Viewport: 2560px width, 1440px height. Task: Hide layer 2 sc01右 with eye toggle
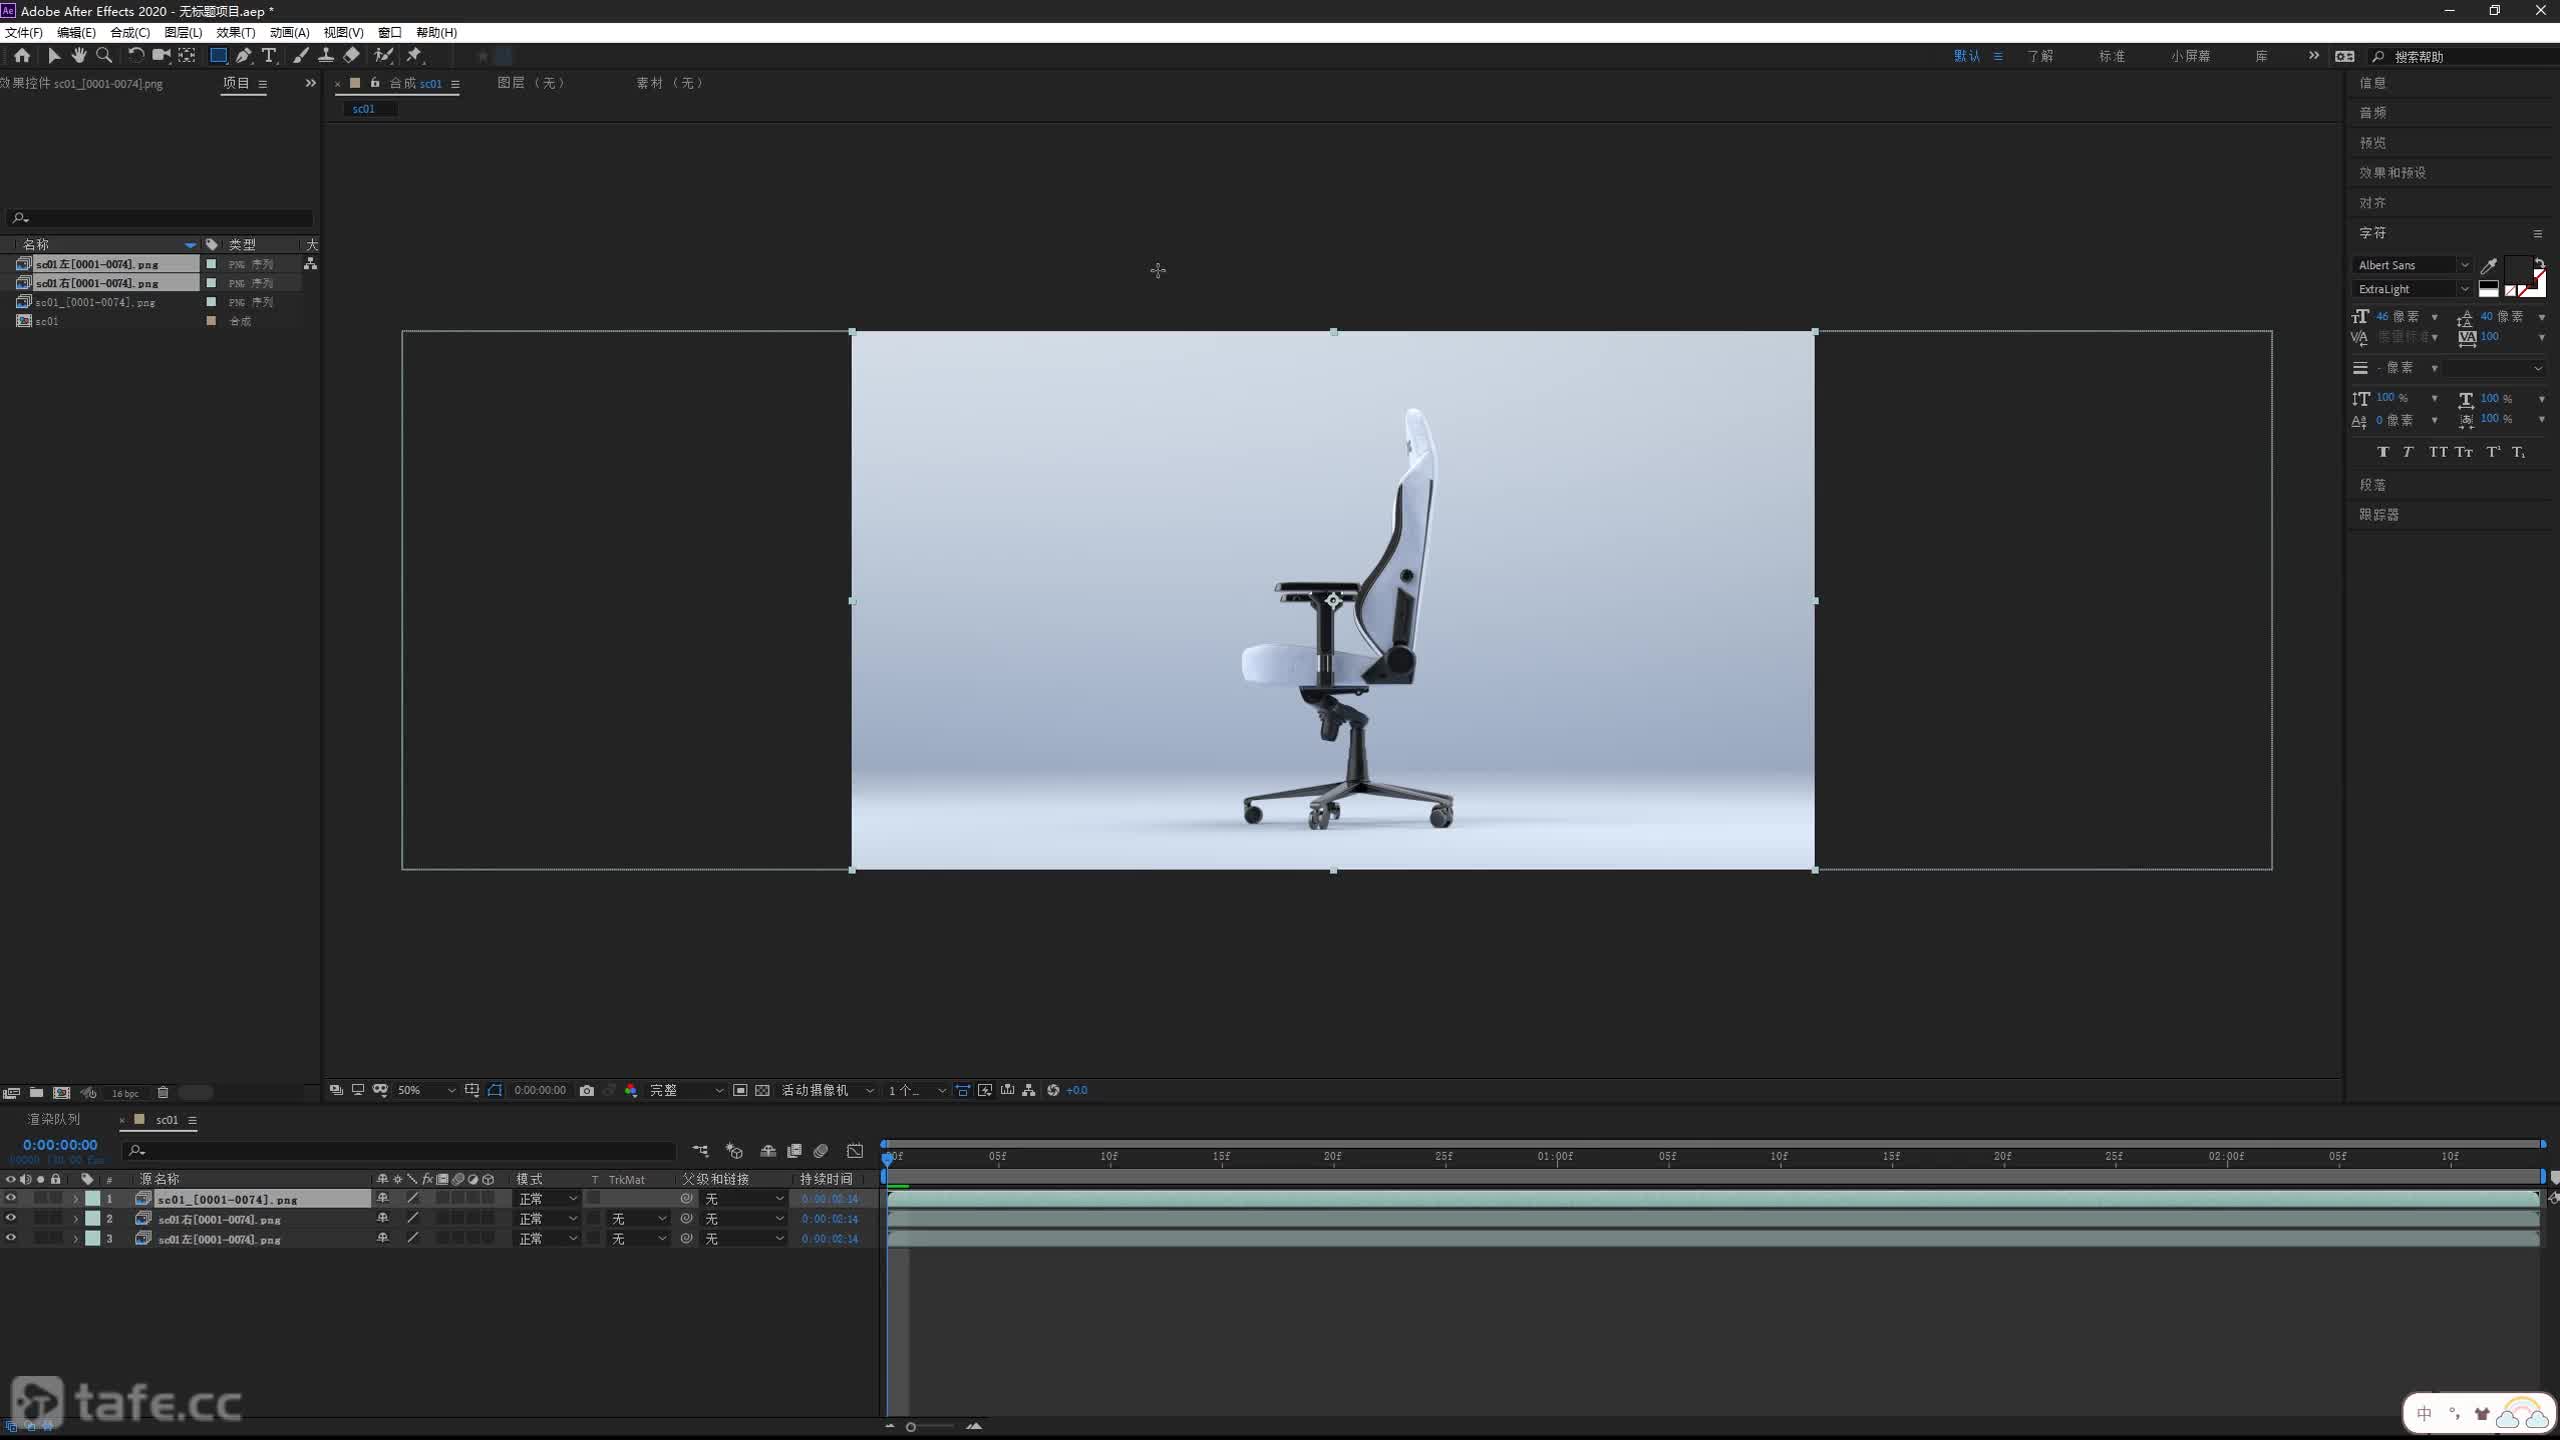(x=11, y=1218)
